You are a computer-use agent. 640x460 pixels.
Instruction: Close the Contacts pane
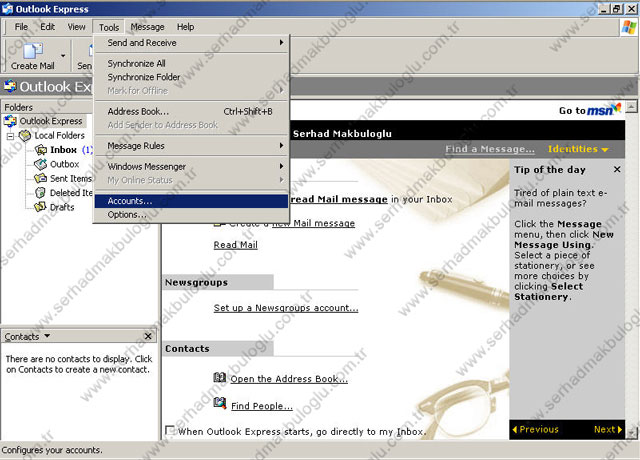coord(148,336)
